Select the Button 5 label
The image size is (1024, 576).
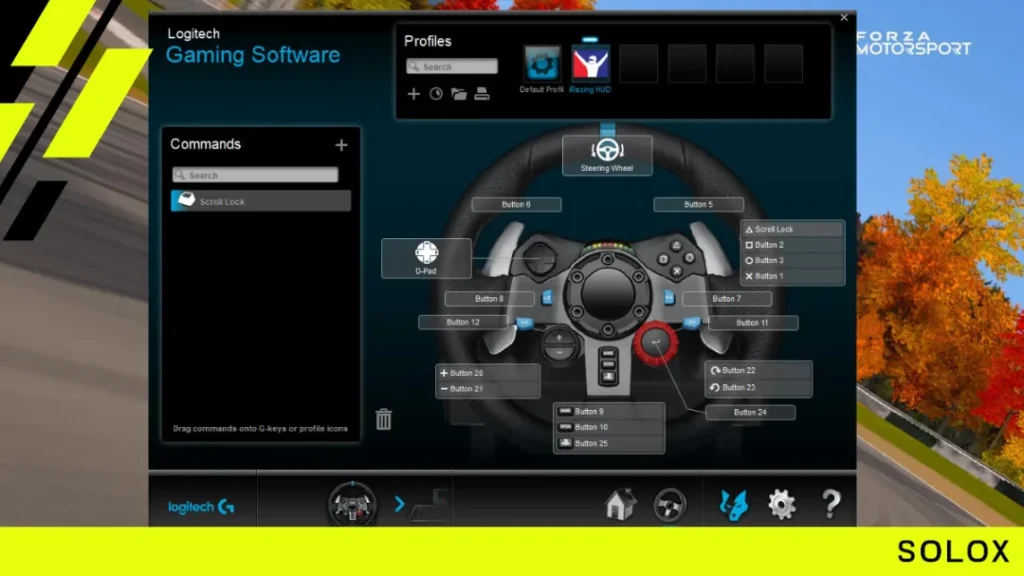(698, 204)
